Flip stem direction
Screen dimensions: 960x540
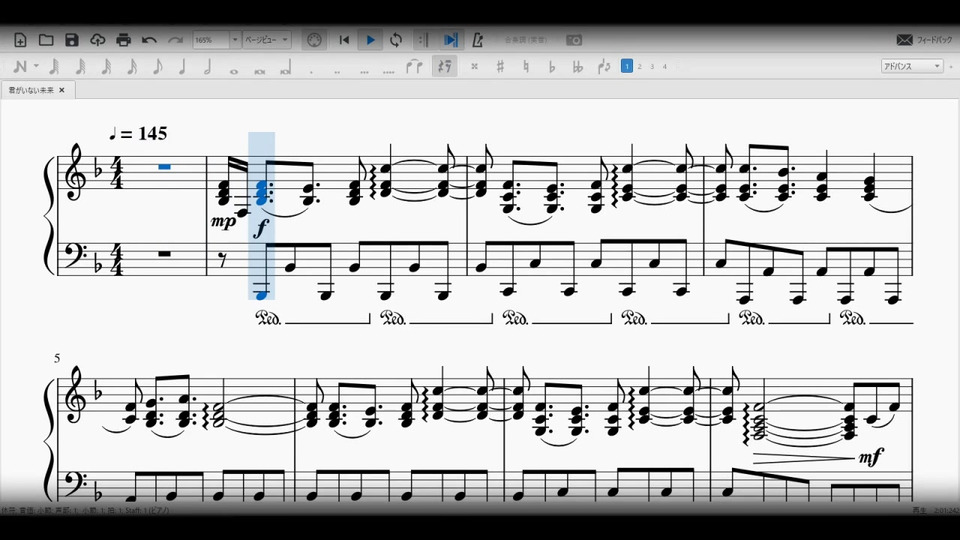(604, 67)
